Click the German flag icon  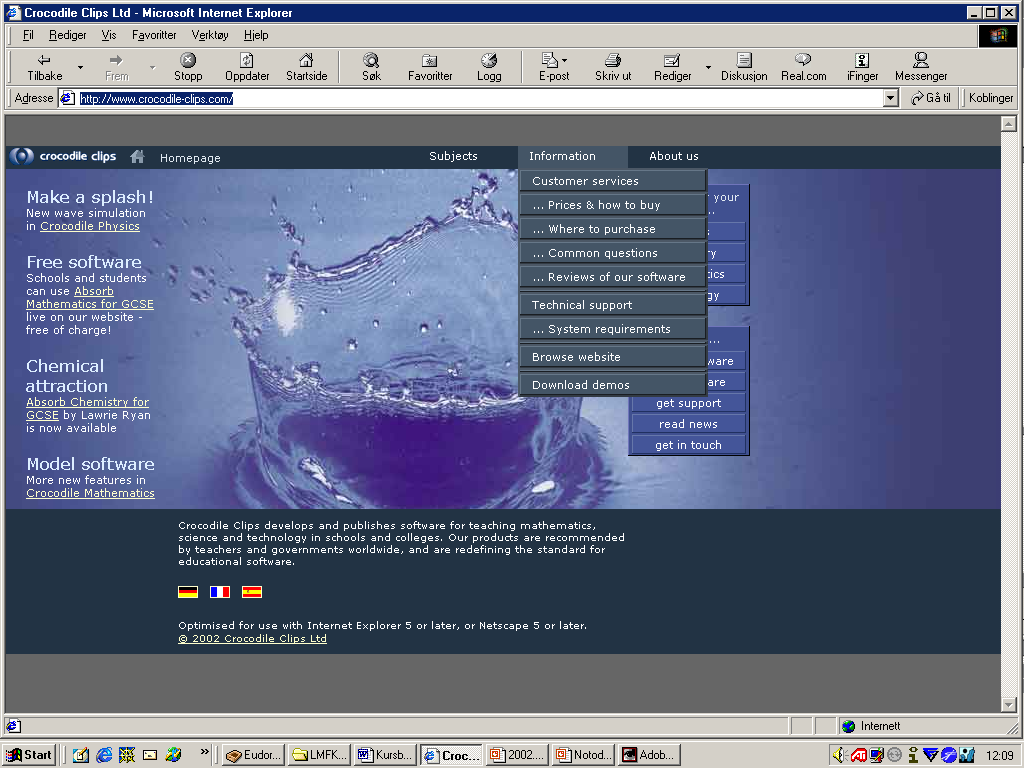pyautogui.click(x=188, y=592)
